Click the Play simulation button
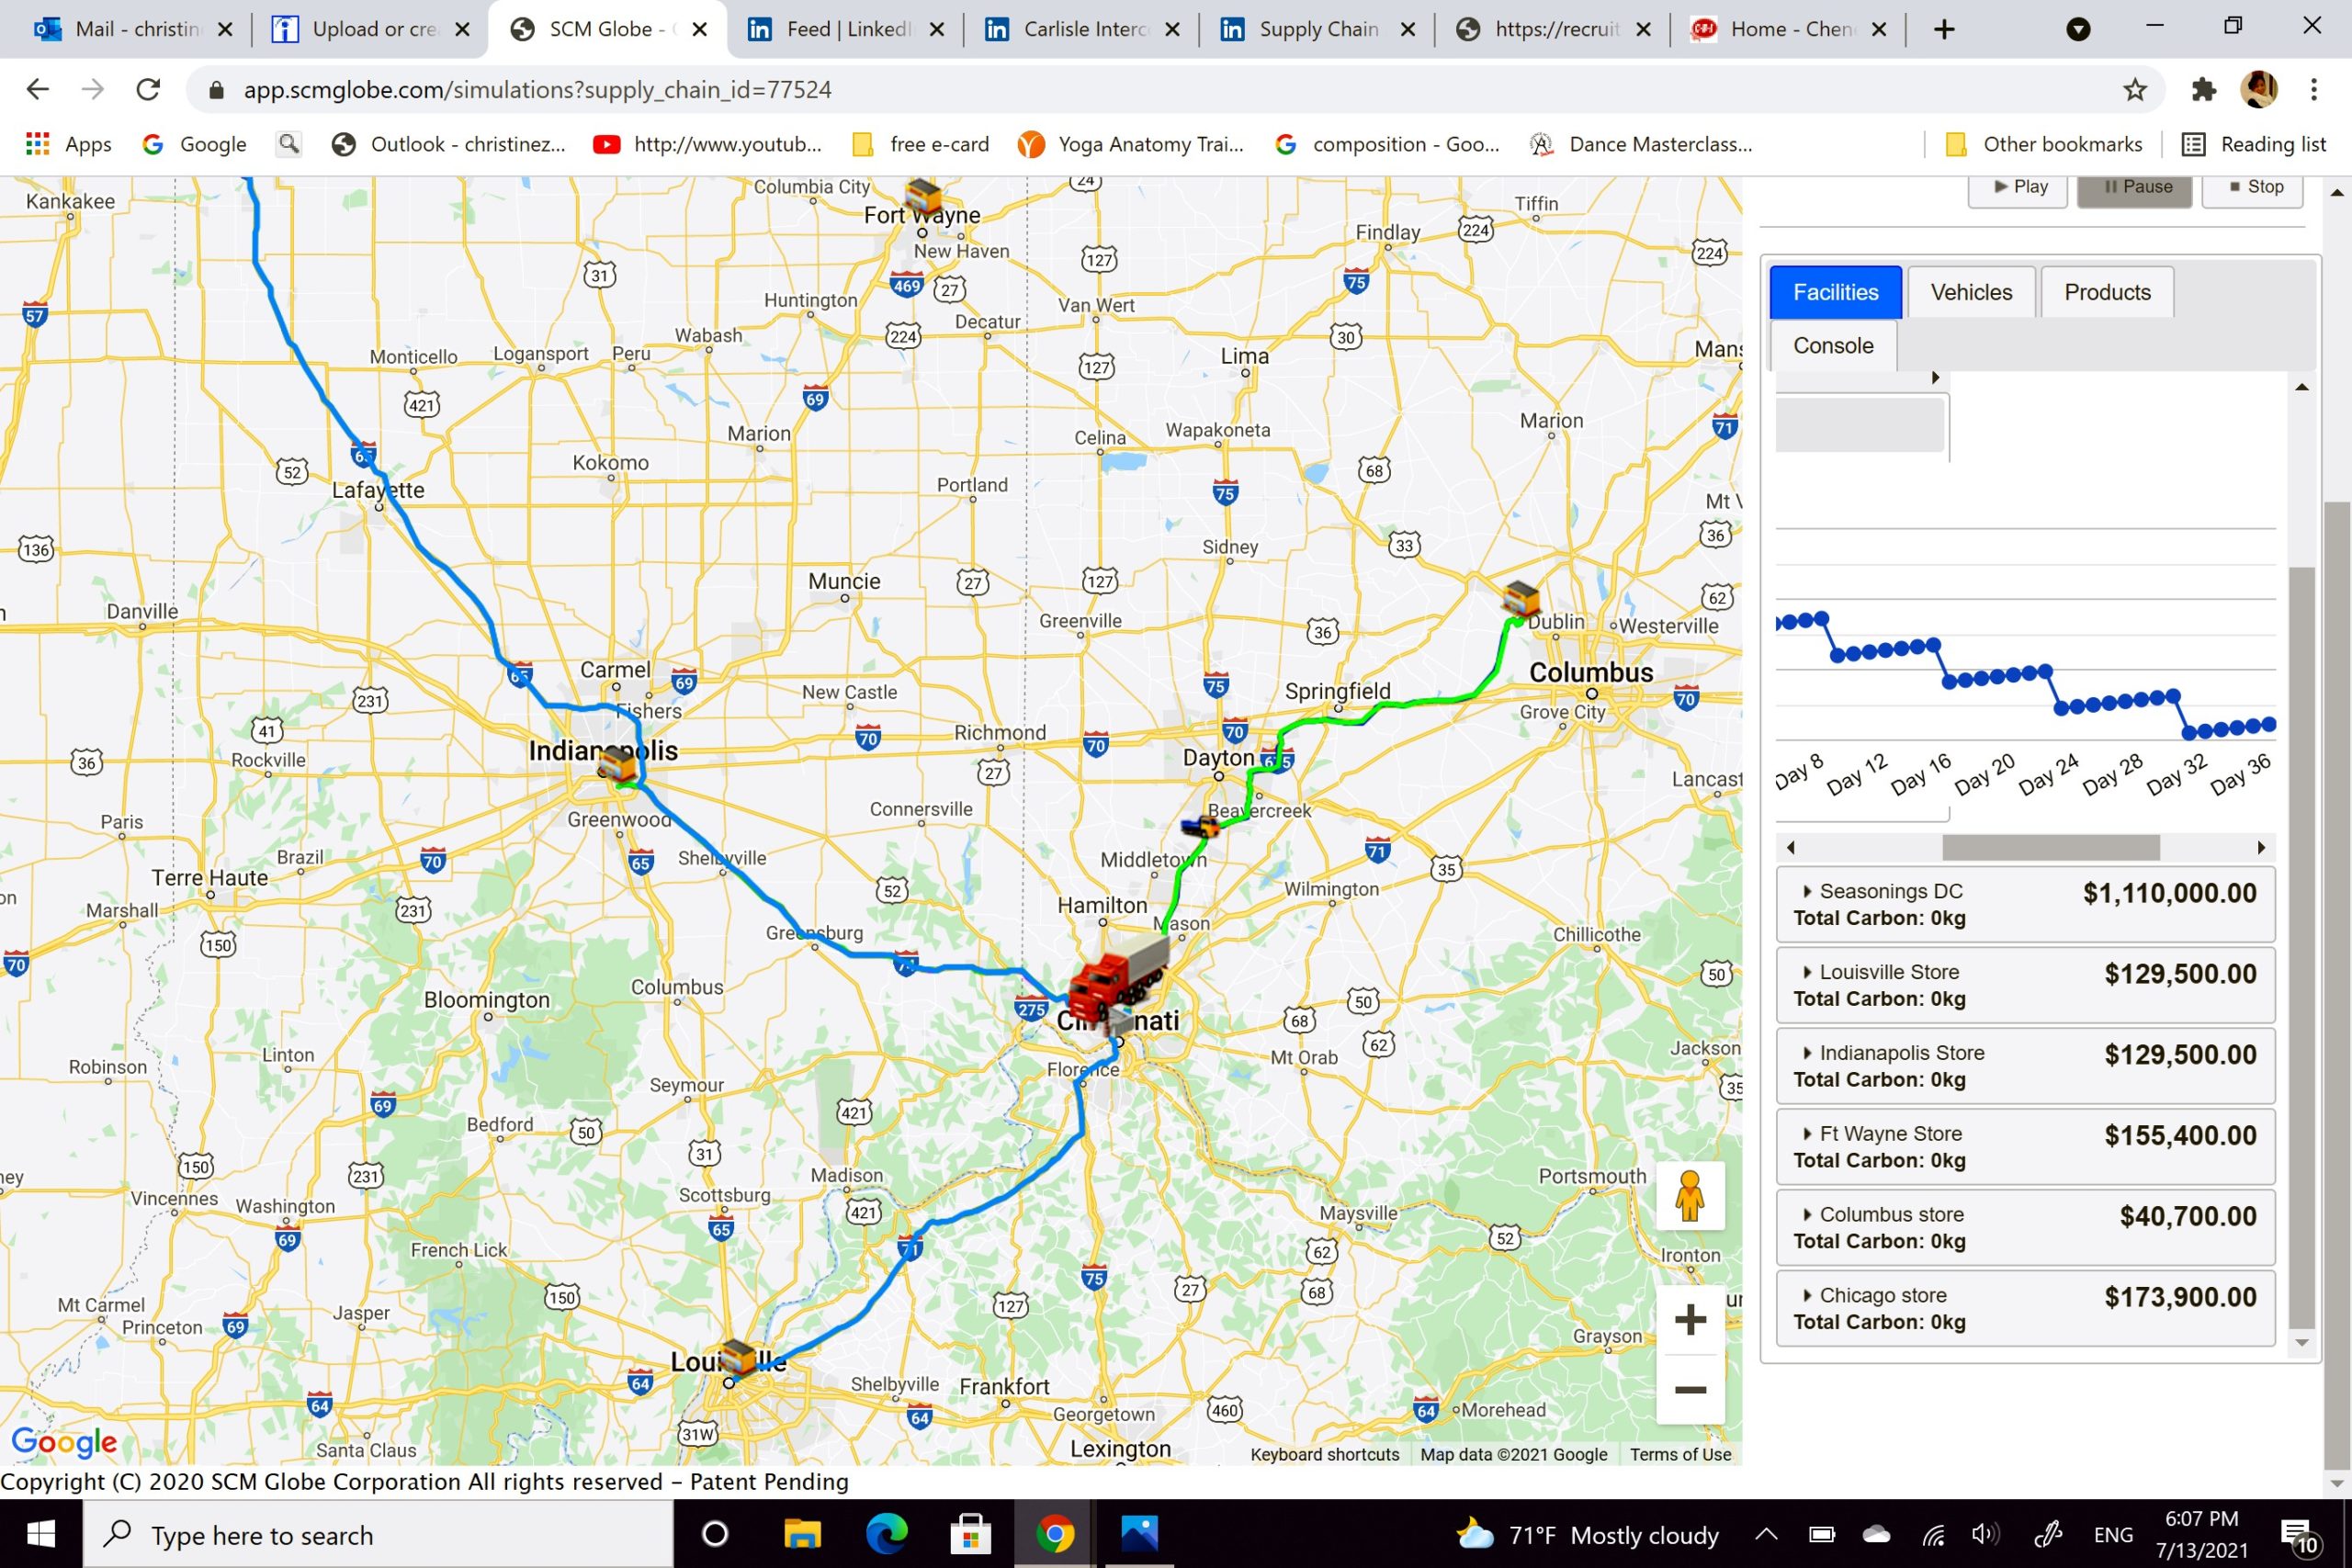The image size is (2352, 1568). [2018, 188]
